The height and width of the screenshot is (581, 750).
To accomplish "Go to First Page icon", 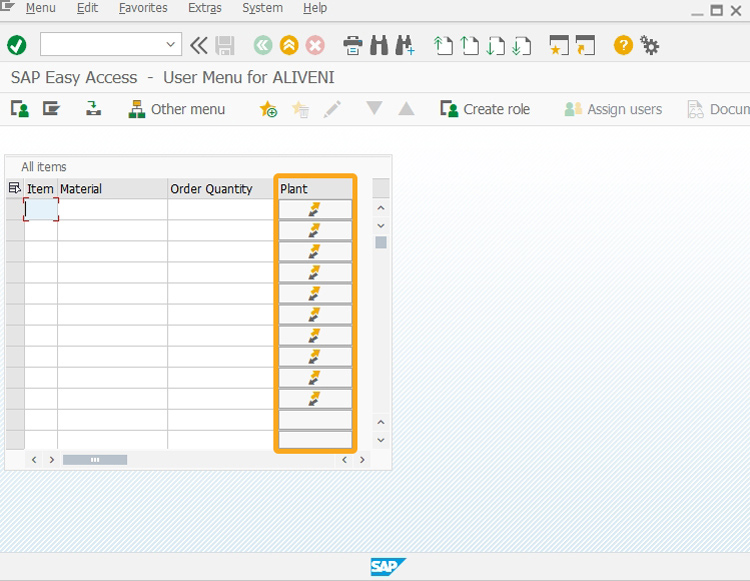I will click(443, 46).
